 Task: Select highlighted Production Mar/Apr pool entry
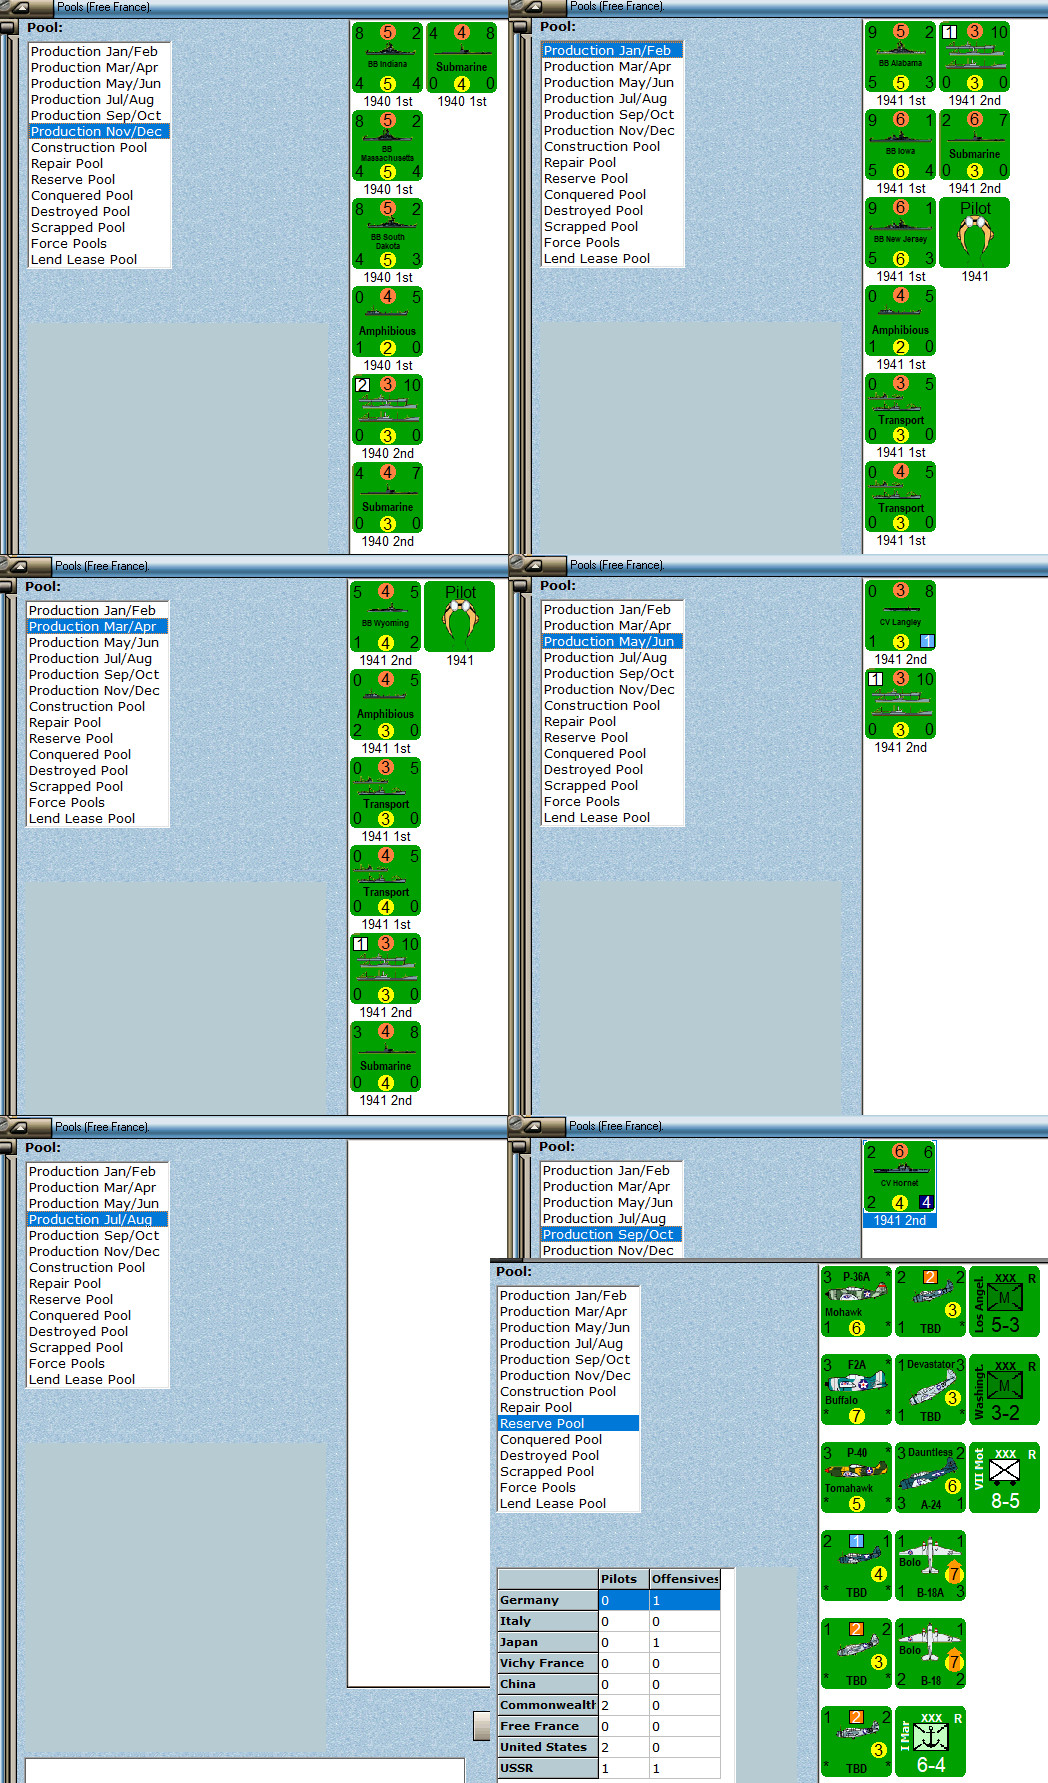click(x=98, y=626)
